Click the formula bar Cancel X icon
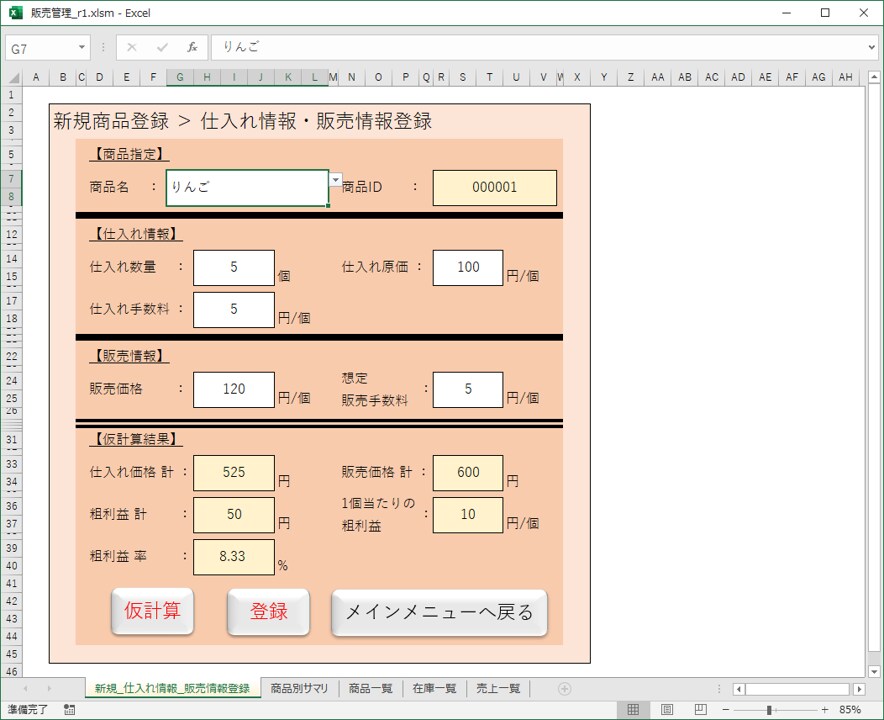Image resolution: width=884 pixels, height=720 pixels. point(132,47)
